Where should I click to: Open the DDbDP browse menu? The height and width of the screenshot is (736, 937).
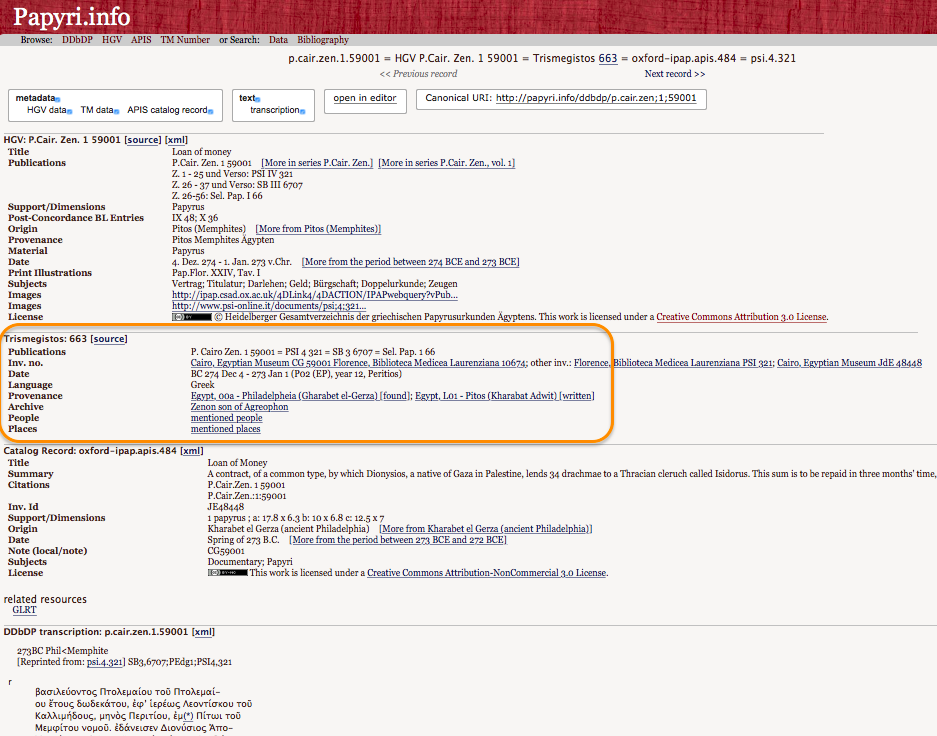click(77, 40)
